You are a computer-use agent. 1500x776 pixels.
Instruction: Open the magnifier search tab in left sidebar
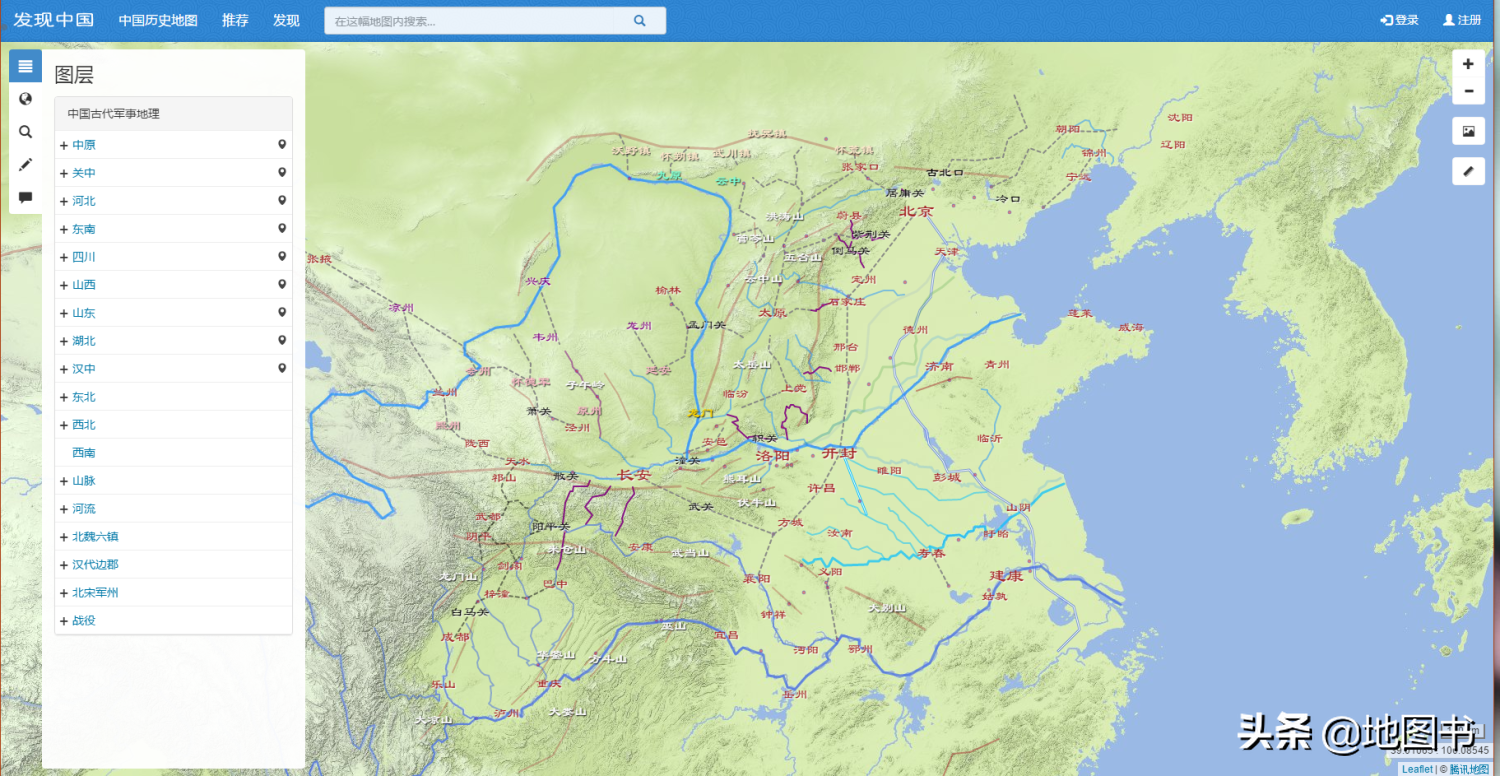click(25, 131)
